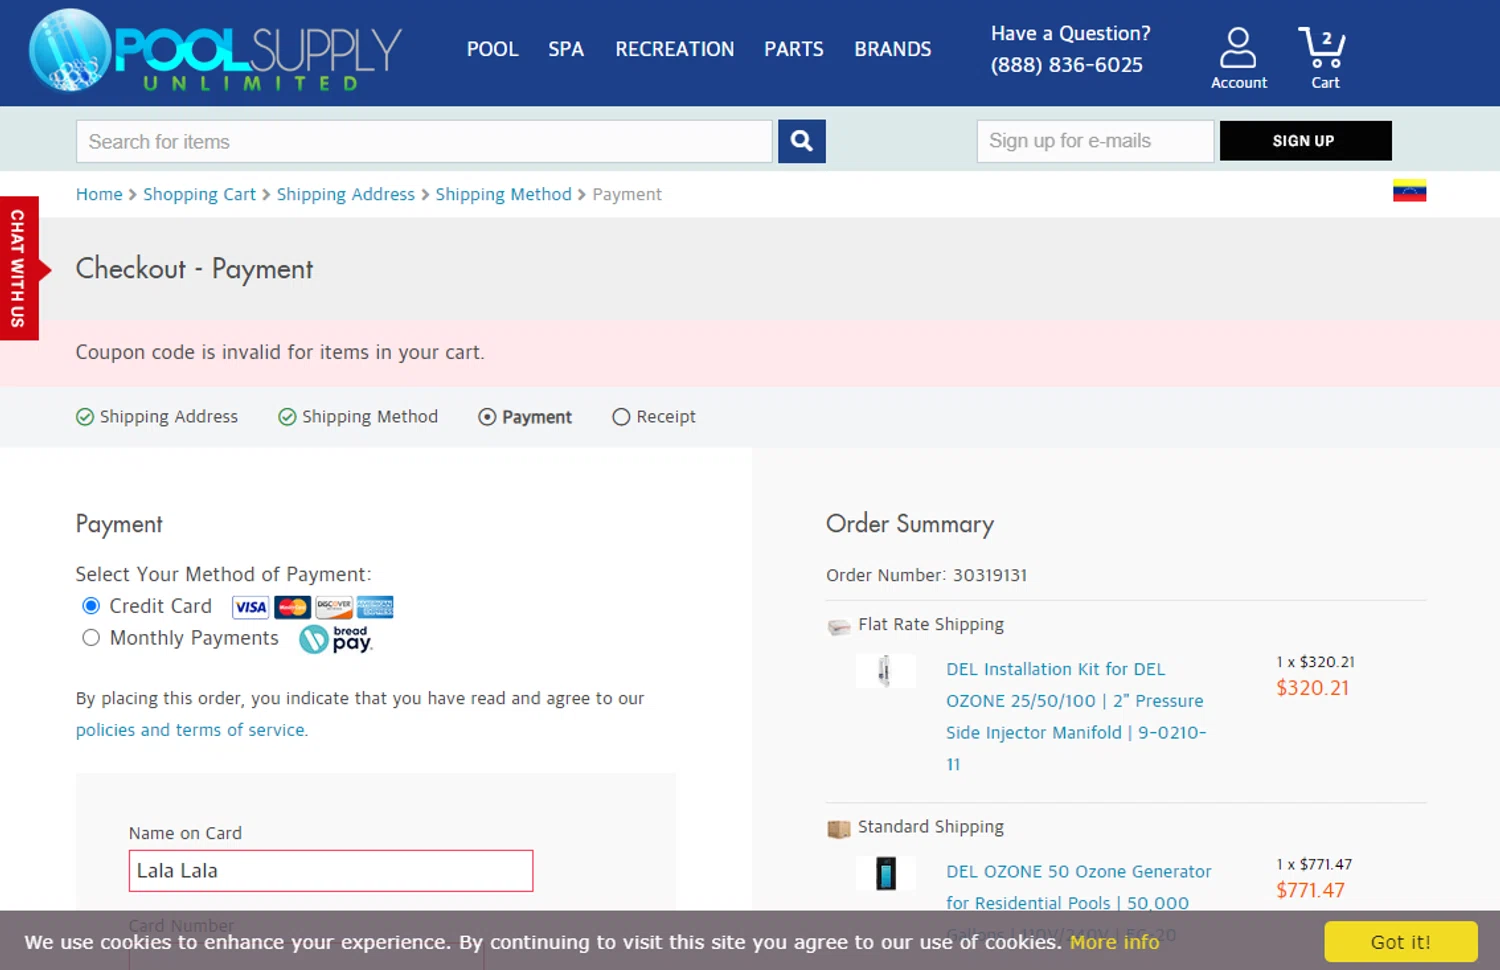This screenshot has width=1500, height=970.
Task: Open DEL OZONE 50 generator thumbnail
Action: 885,873
